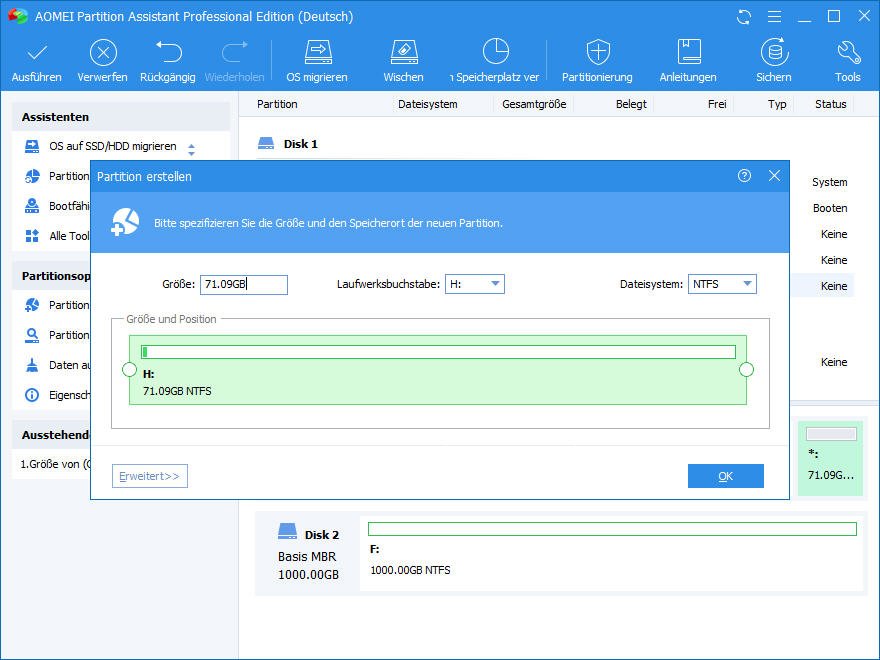Viewport: 880px width, 660px height.
Task: Click the Disk 2 drive icon
Action: click(x=287, y=531)
